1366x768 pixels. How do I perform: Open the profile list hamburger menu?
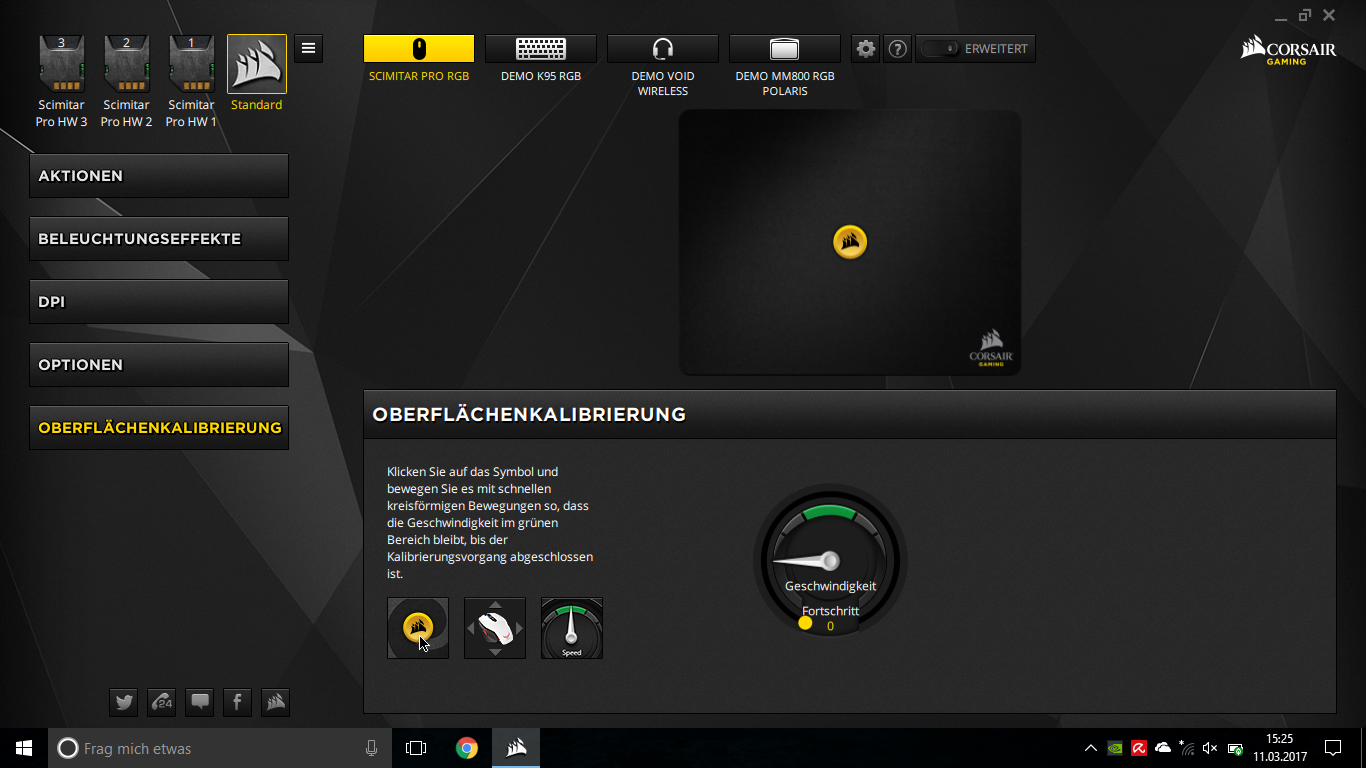click(x=309, y=48)
